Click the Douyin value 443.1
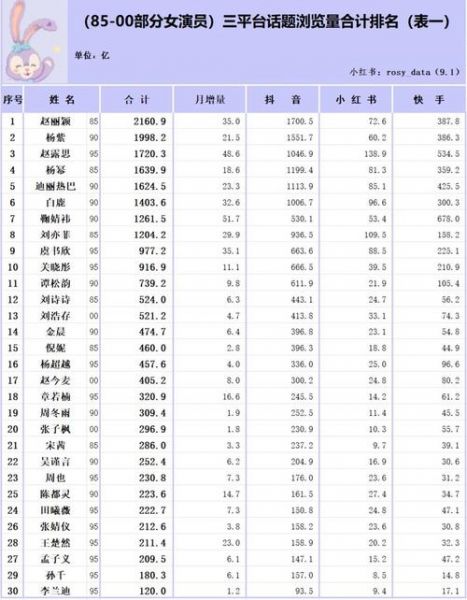This screenshot has height=600, width=467. (x=302, y=300)
